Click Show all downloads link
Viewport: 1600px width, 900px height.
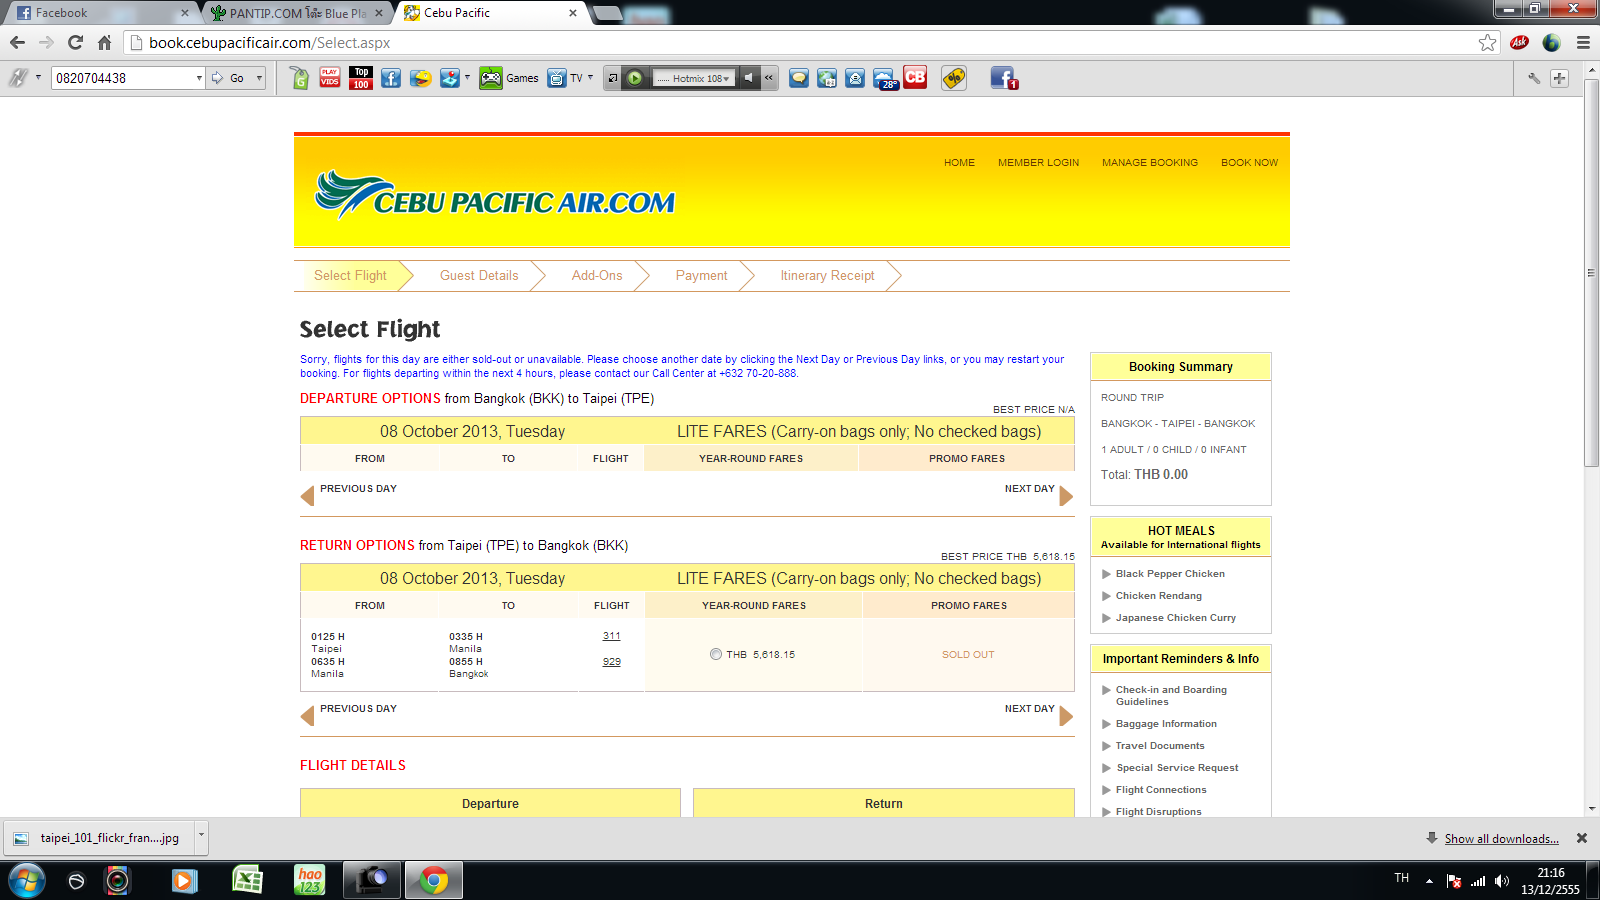tap(1501, 839)
